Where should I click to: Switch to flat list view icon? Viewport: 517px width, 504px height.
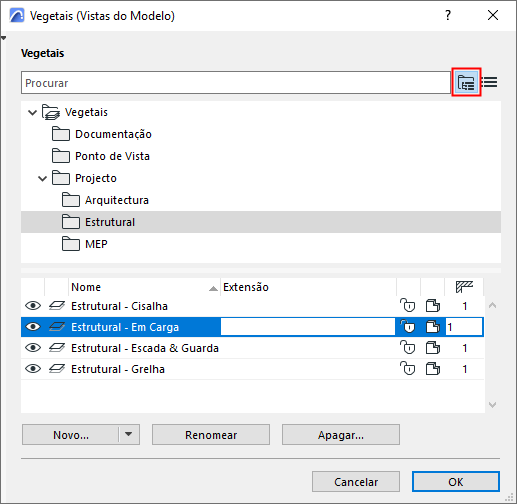(490, 82)
